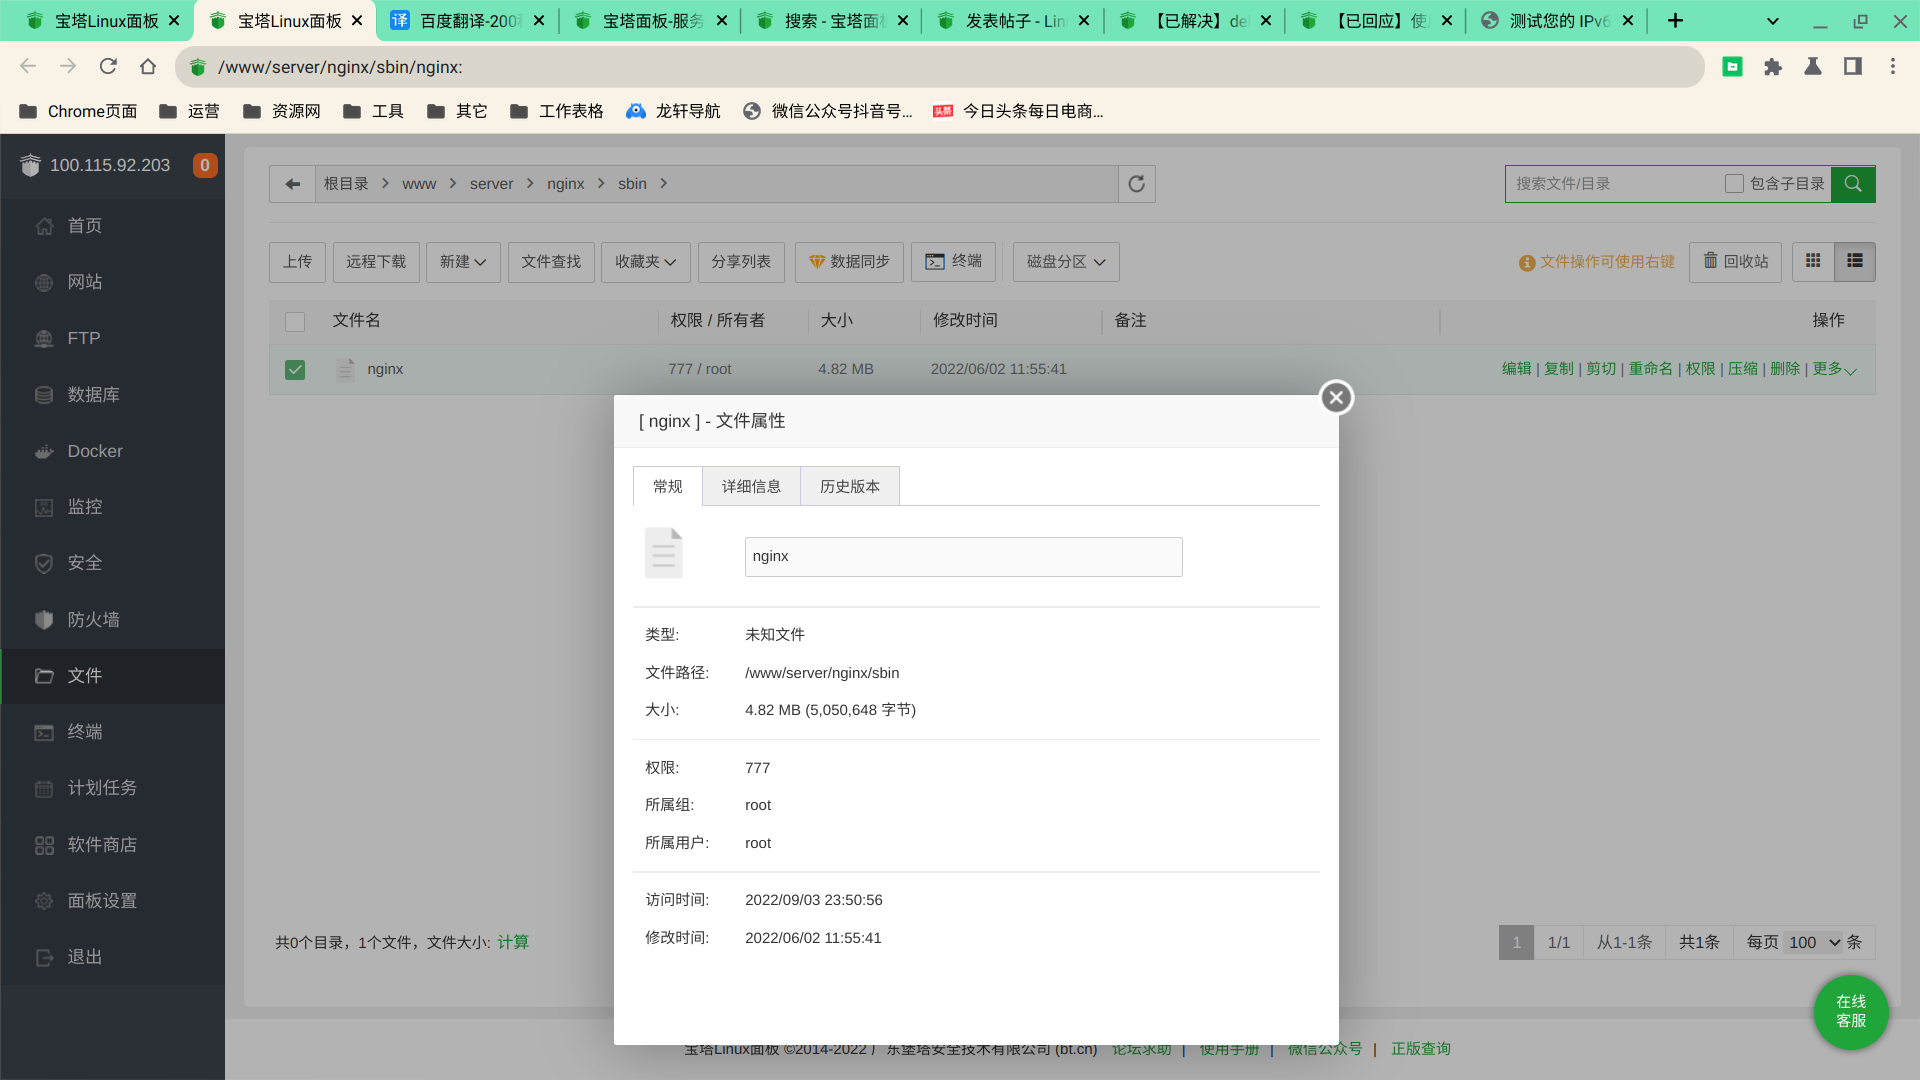This screenshot has height=1080, width=1920.
Task: Go back with the path bar arrow
Action: coord(292,184)
